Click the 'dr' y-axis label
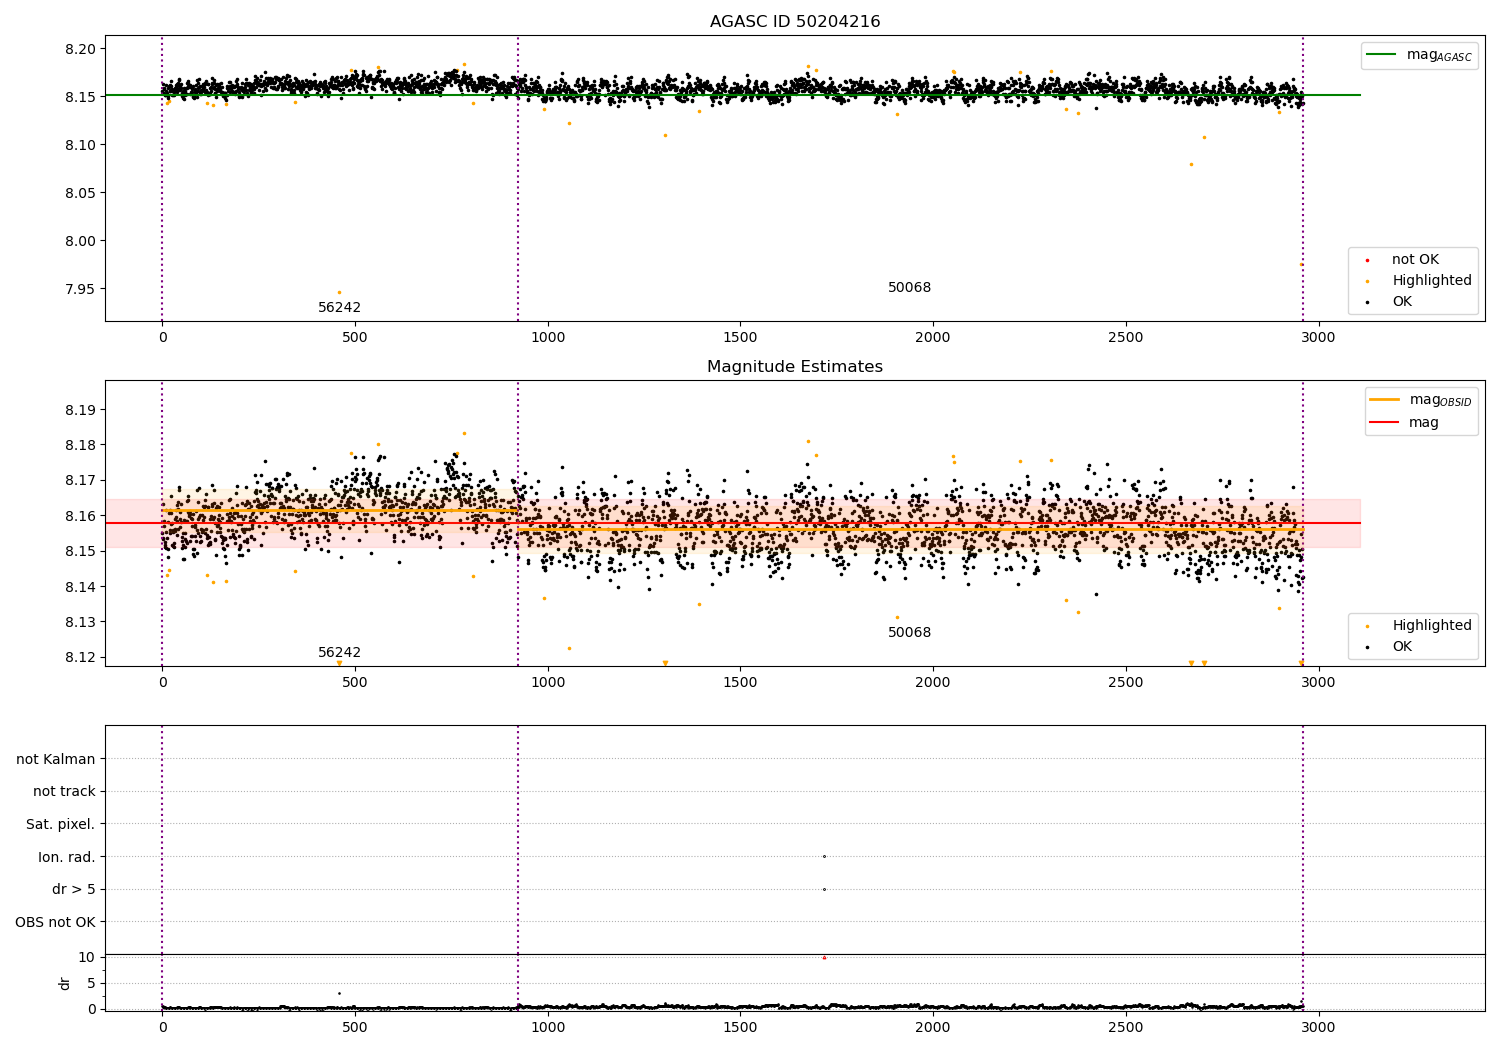This screenshot has width=1500, height=1050. (65, 983)
